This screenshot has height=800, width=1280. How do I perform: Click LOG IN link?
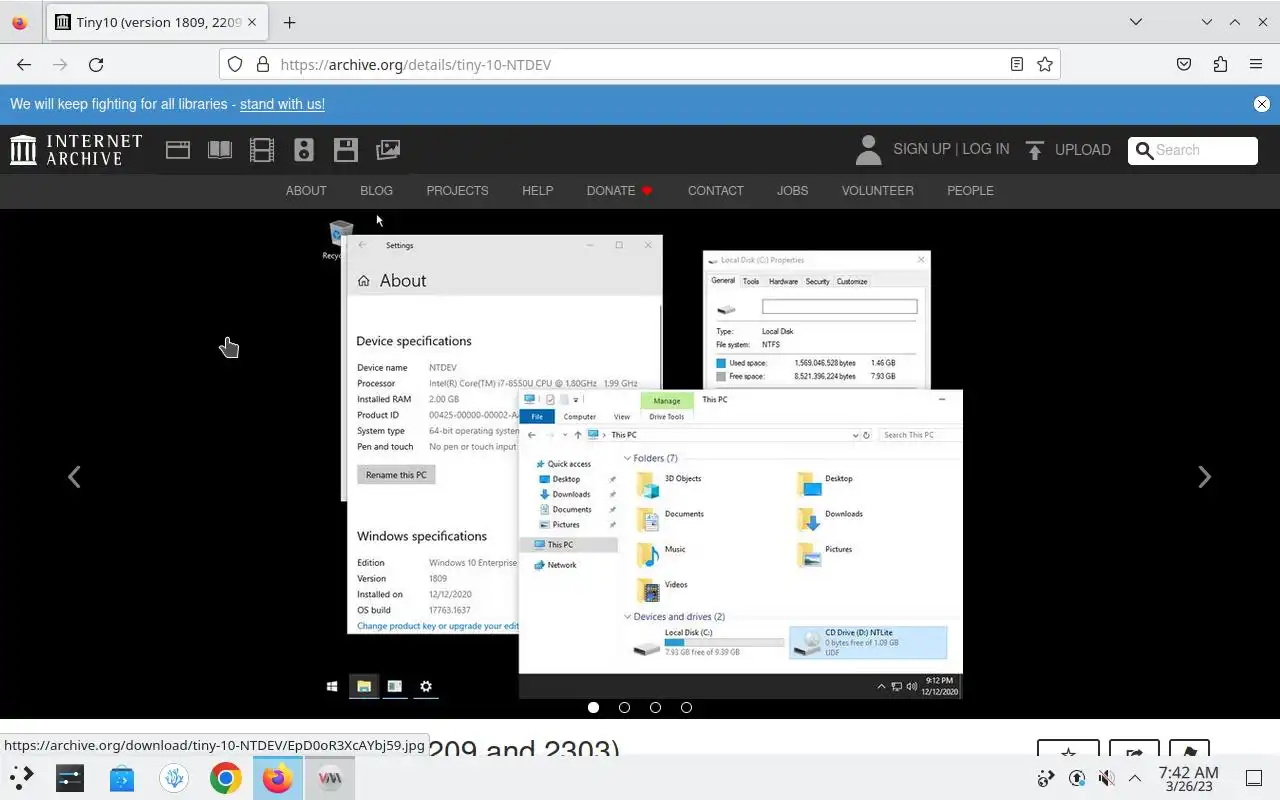pos(985,149)
